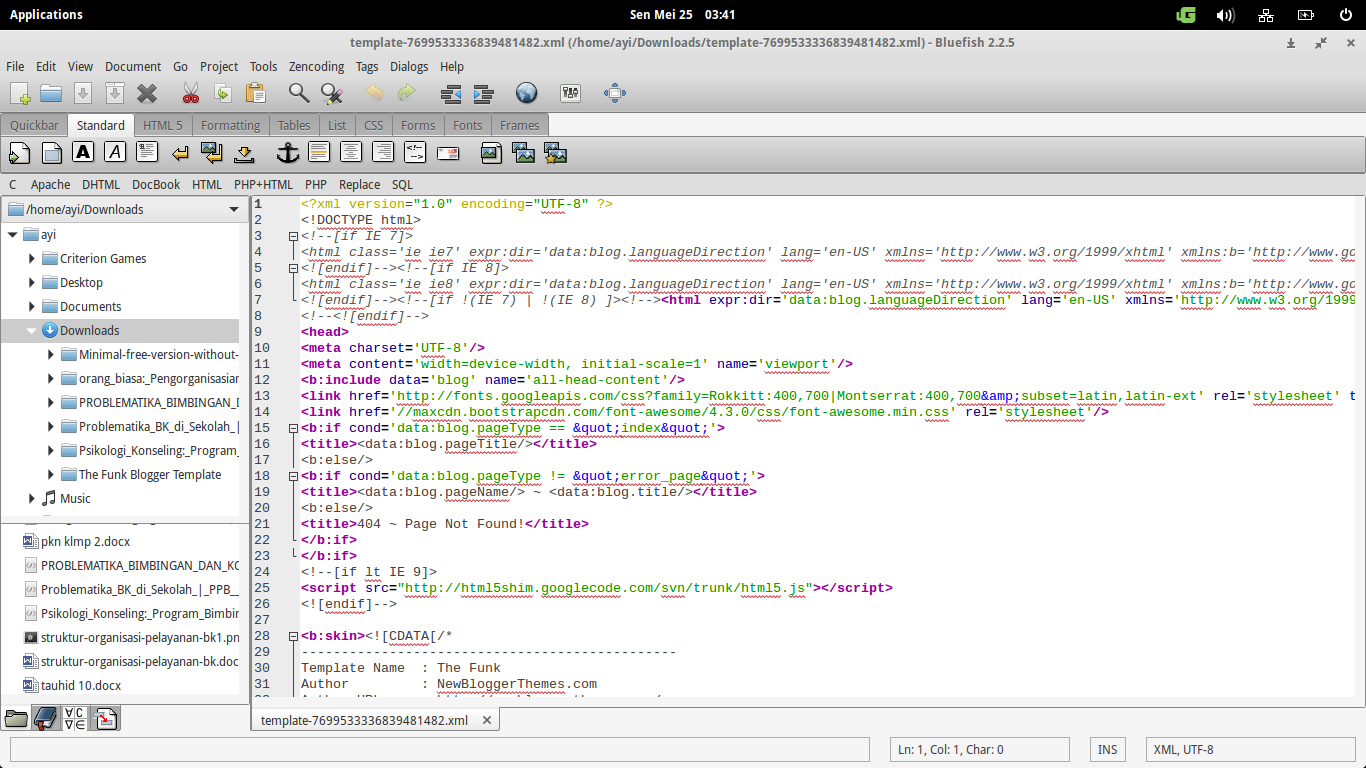Switch to the Formatting toolbar tab
Image resolution: width=1366 pixels, height=768 pixels.
[x=230, y=126]
